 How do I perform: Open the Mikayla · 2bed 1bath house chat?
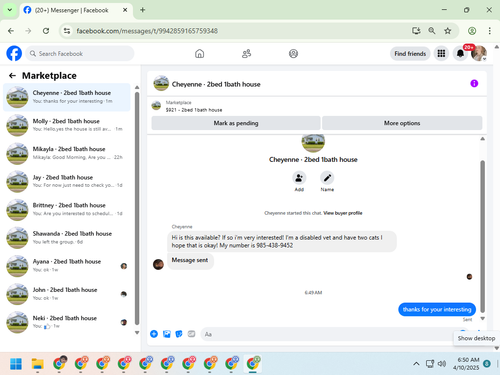point(67,153)
